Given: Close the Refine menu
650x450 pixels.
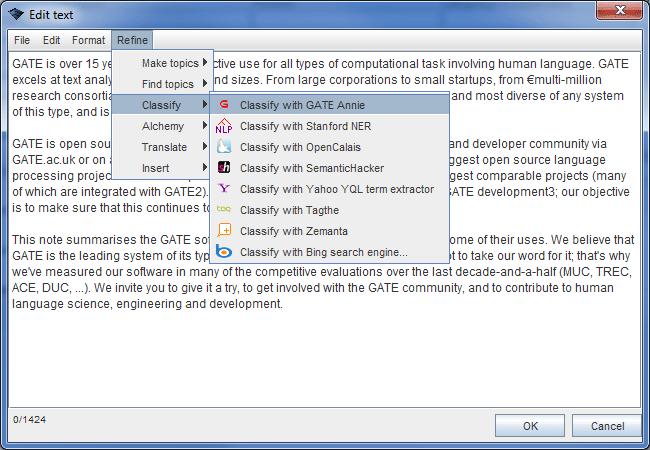Looking at the screenshot, I should [x=132, y=40].
